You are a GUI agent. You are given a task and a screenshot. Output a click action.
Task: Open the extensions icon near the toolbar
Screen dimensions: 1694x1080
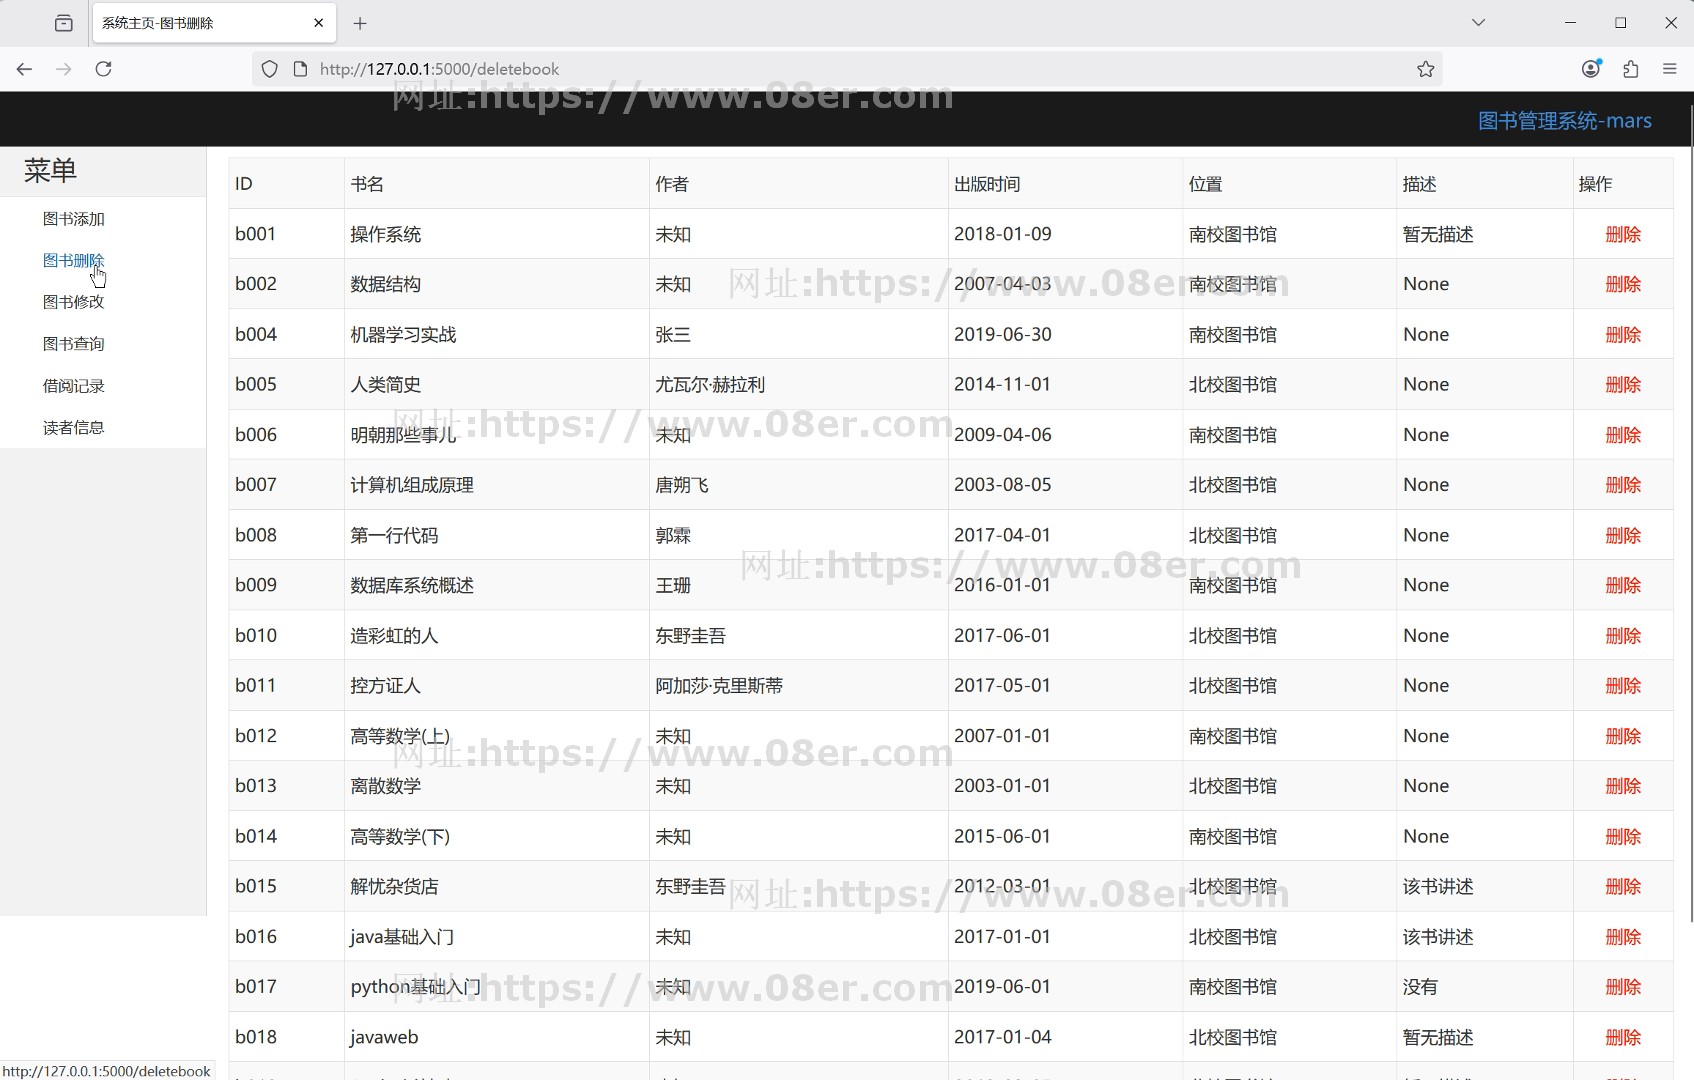click(x=1631, y=68)
